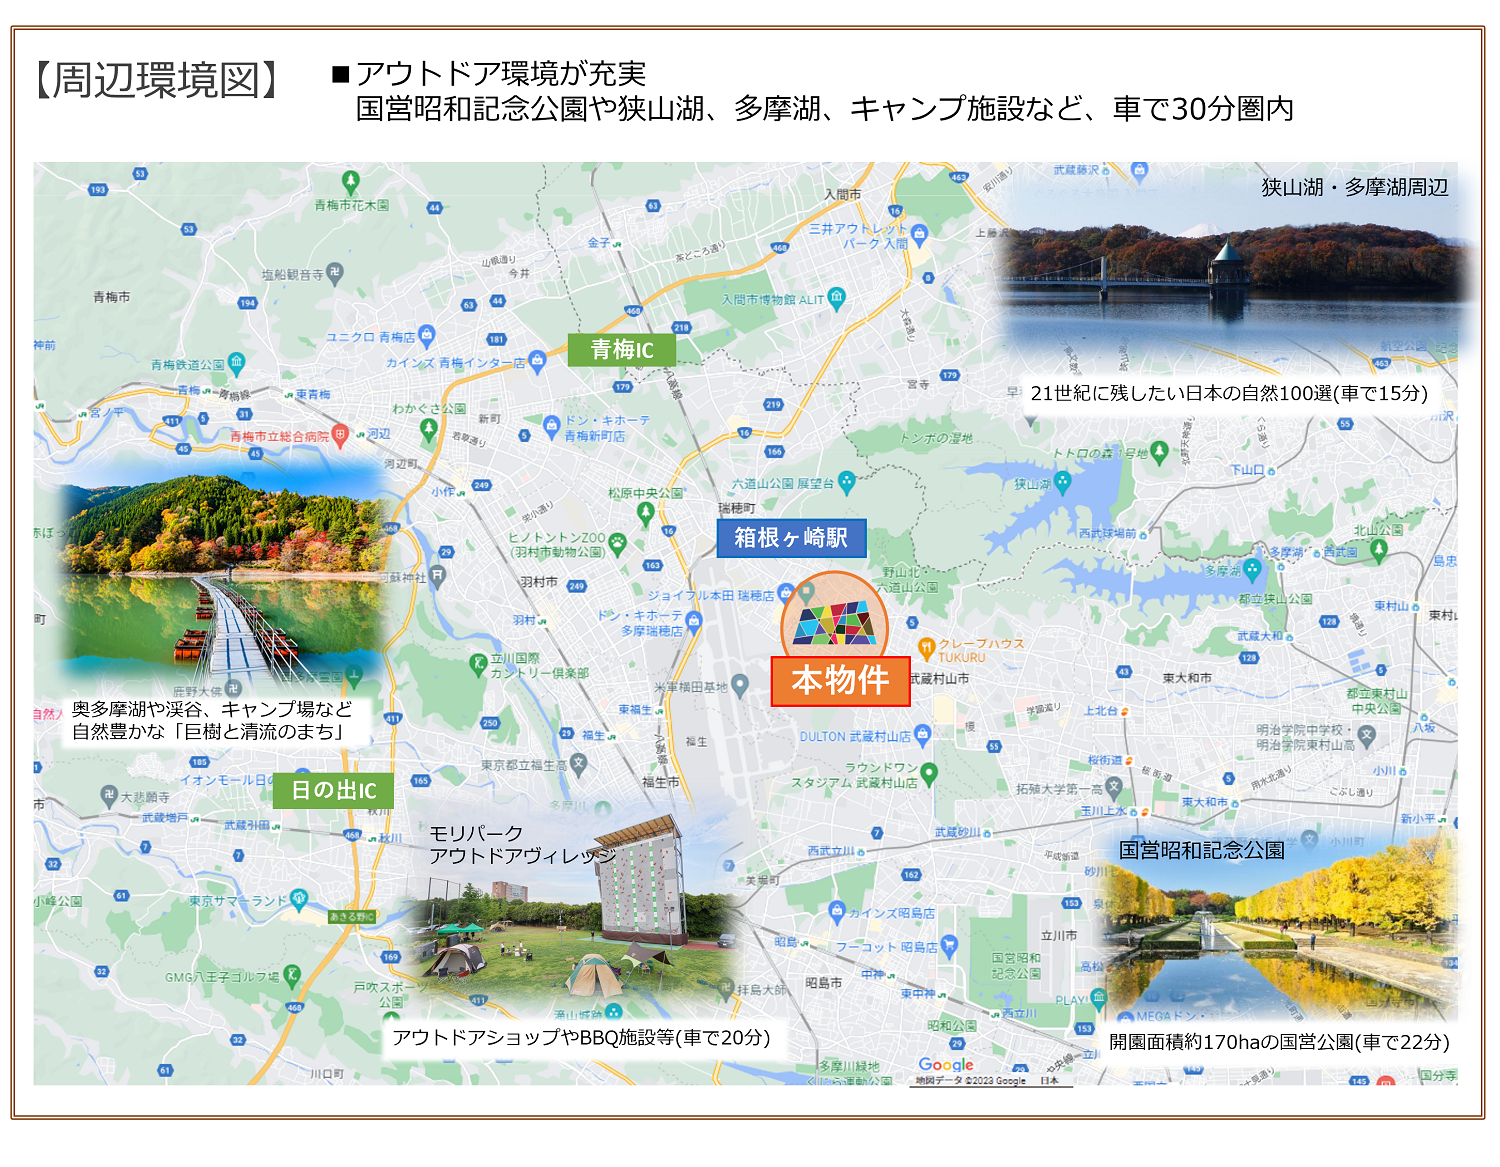1500x1167 pixels.
Task: Click the クレープハウス TUKURU restaurant pin
Action: point(926,648)
